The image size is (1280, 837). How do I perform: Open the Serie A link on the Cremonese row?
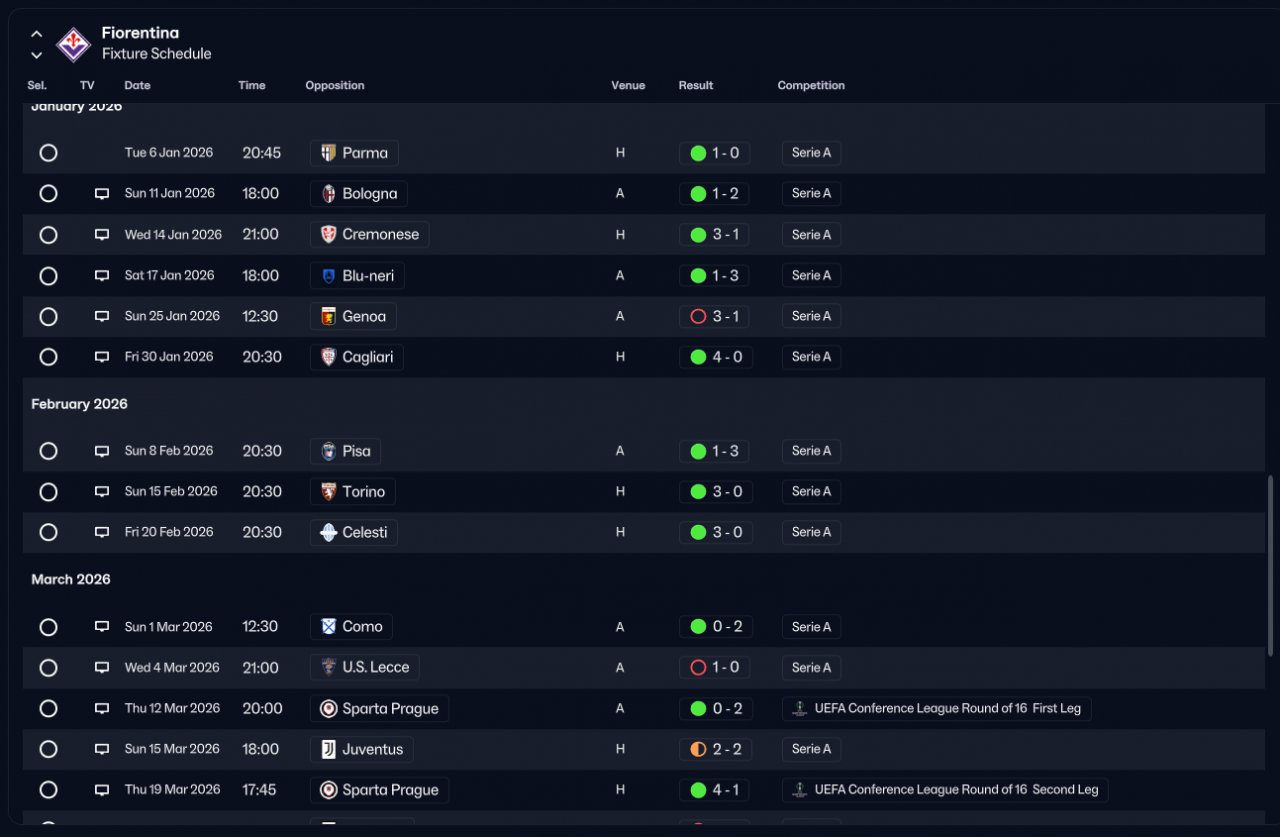811,235
